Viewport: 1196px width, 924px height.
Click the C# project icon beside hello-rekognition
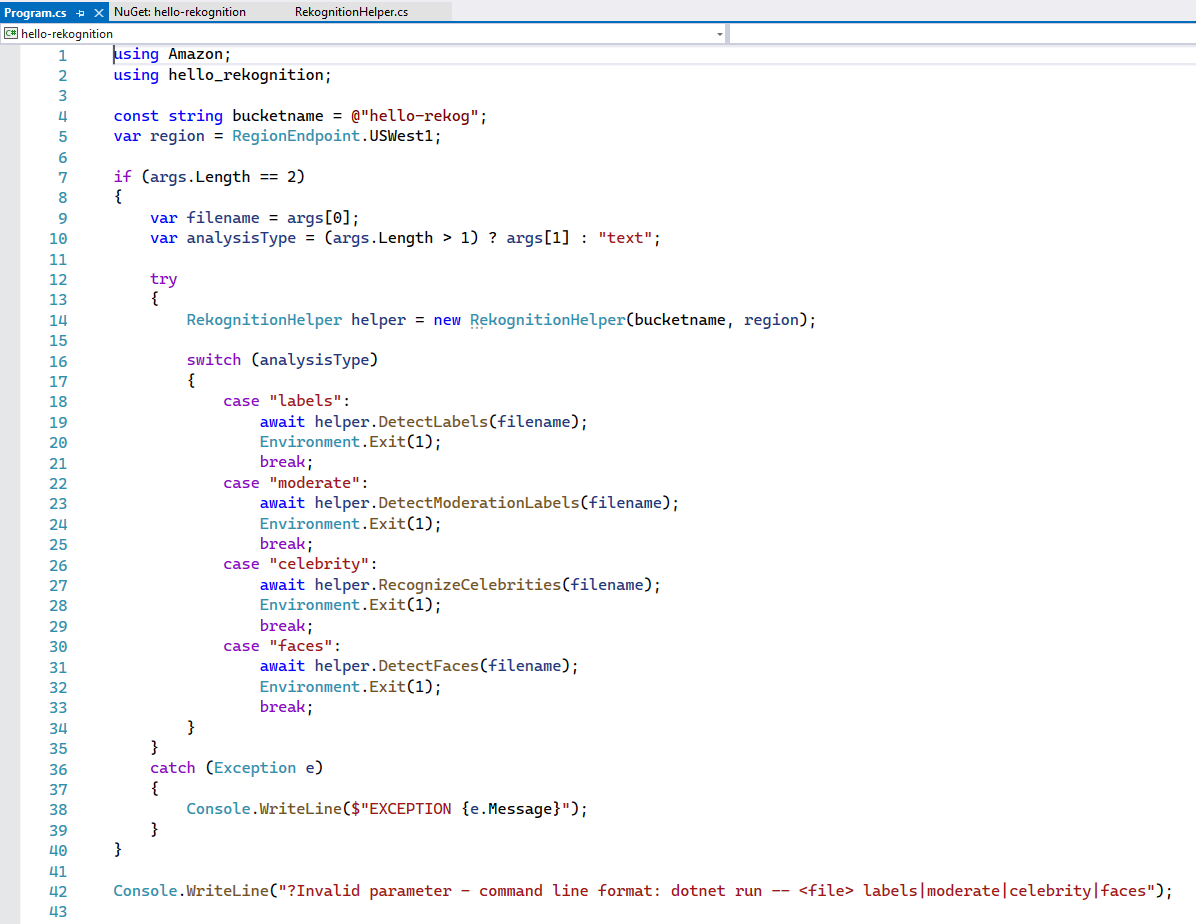point(11,34)
